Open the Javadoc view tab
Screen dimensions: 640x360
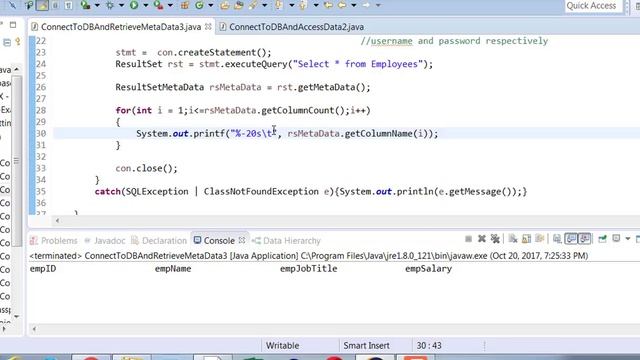(105, 241)
